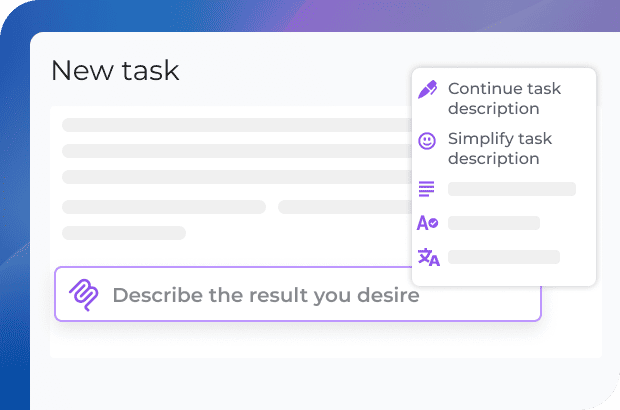
Task: Click the purple AI logo in the prompt box
Action: [x=83, y=294]
